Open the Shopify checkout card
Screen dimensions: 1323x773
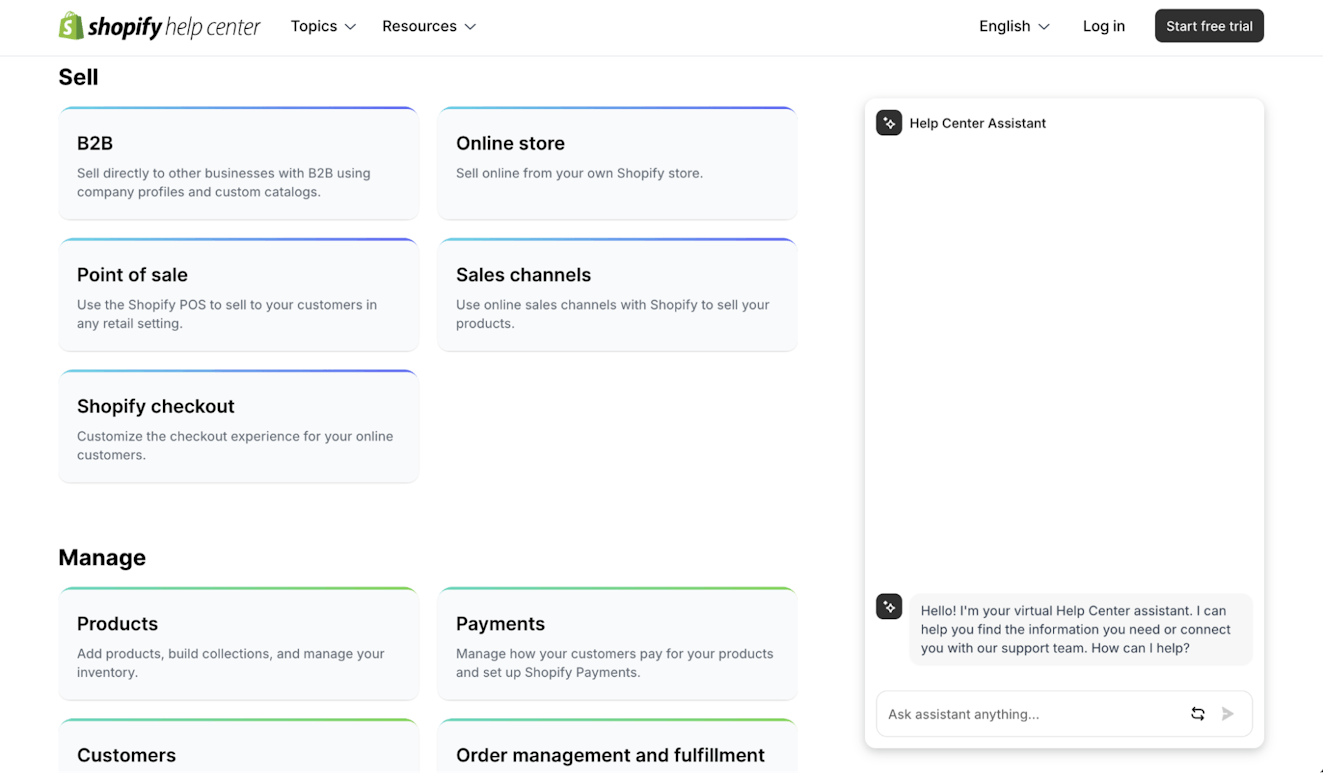click(x=238, y=427)
